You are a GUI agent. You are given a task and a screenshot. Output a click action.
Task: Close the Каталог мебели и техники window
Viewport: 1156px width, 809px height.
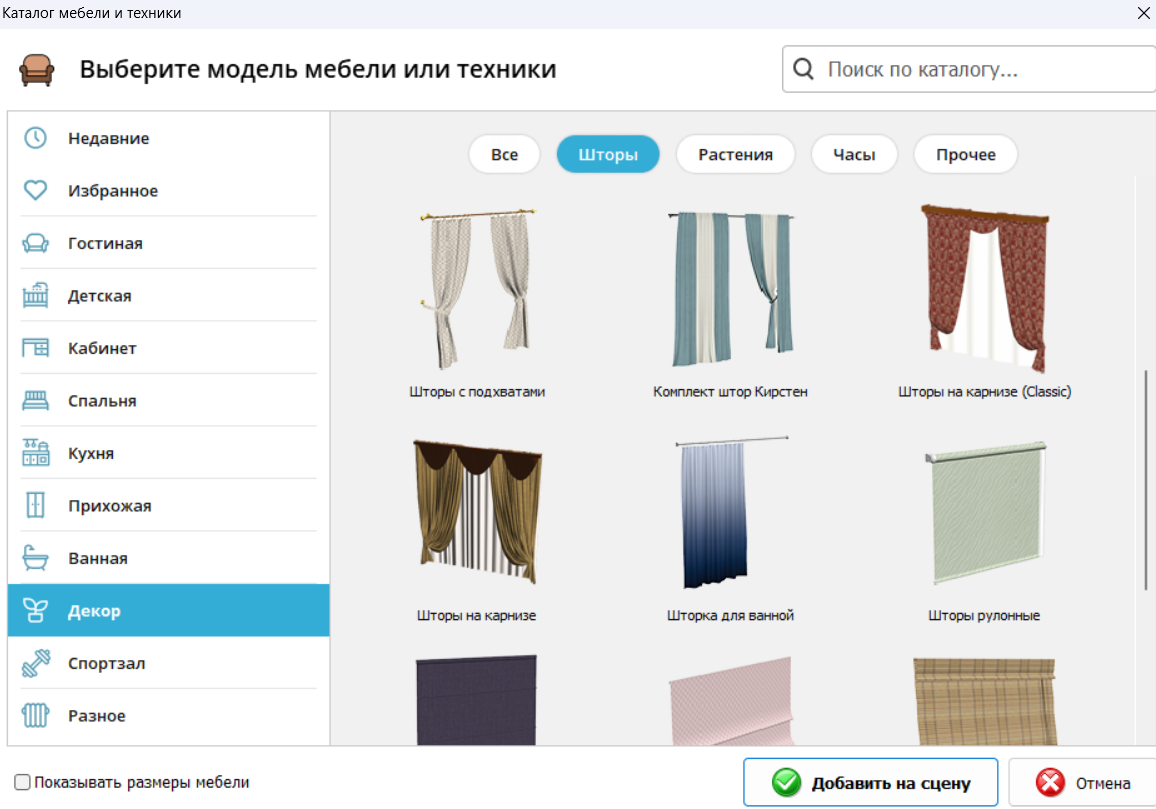click(1143, 13)
